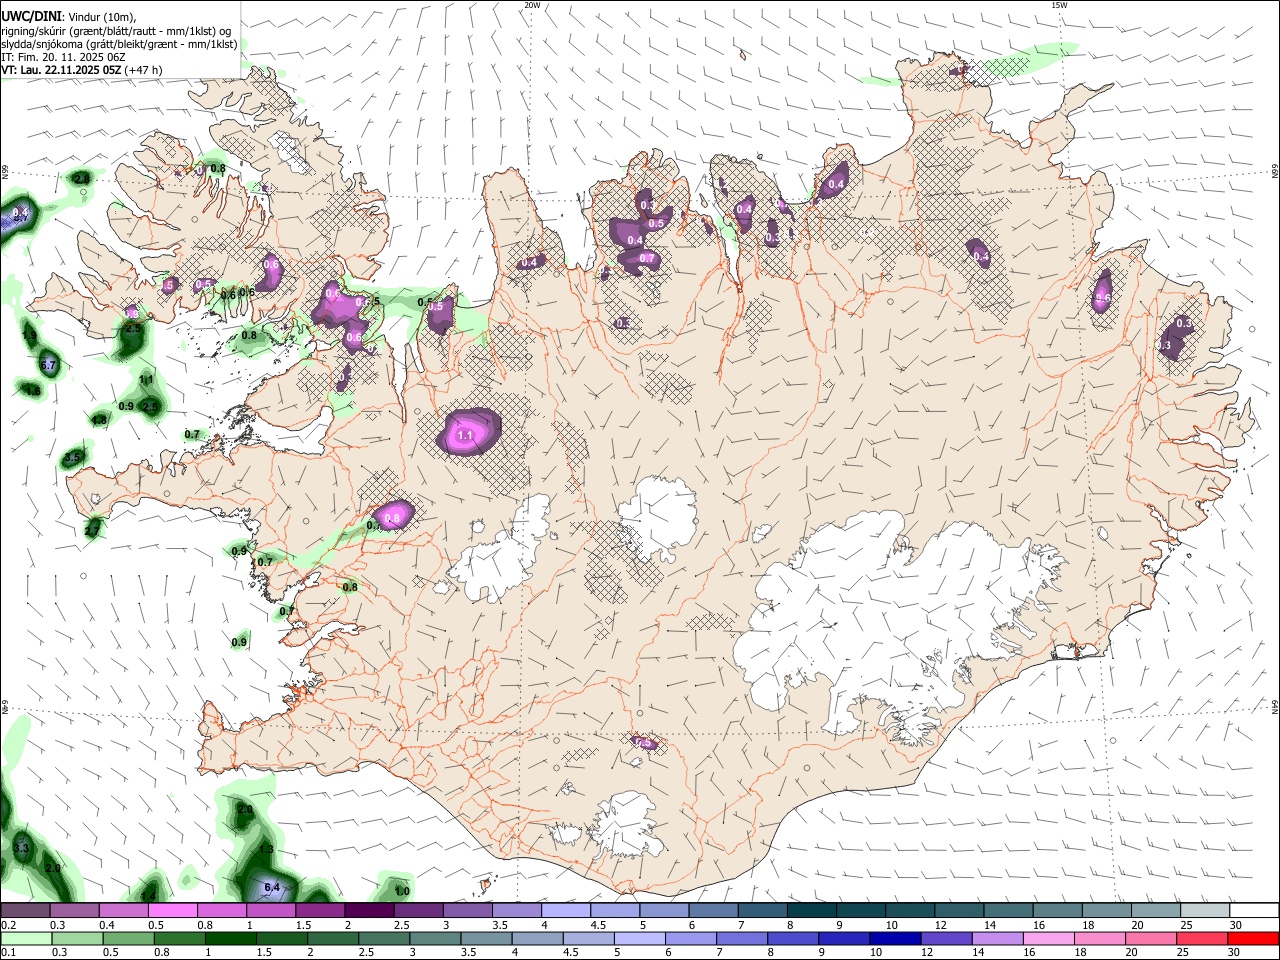This screenshot has width=1280, height=960.
Task: Click the 0.2 label on snow scale
Action: (x=8, y=925)
